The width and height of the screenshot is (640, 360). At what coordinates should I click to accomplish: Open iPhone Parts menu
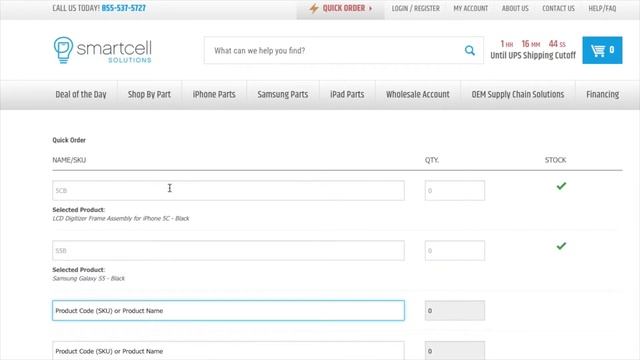point(214,95)
